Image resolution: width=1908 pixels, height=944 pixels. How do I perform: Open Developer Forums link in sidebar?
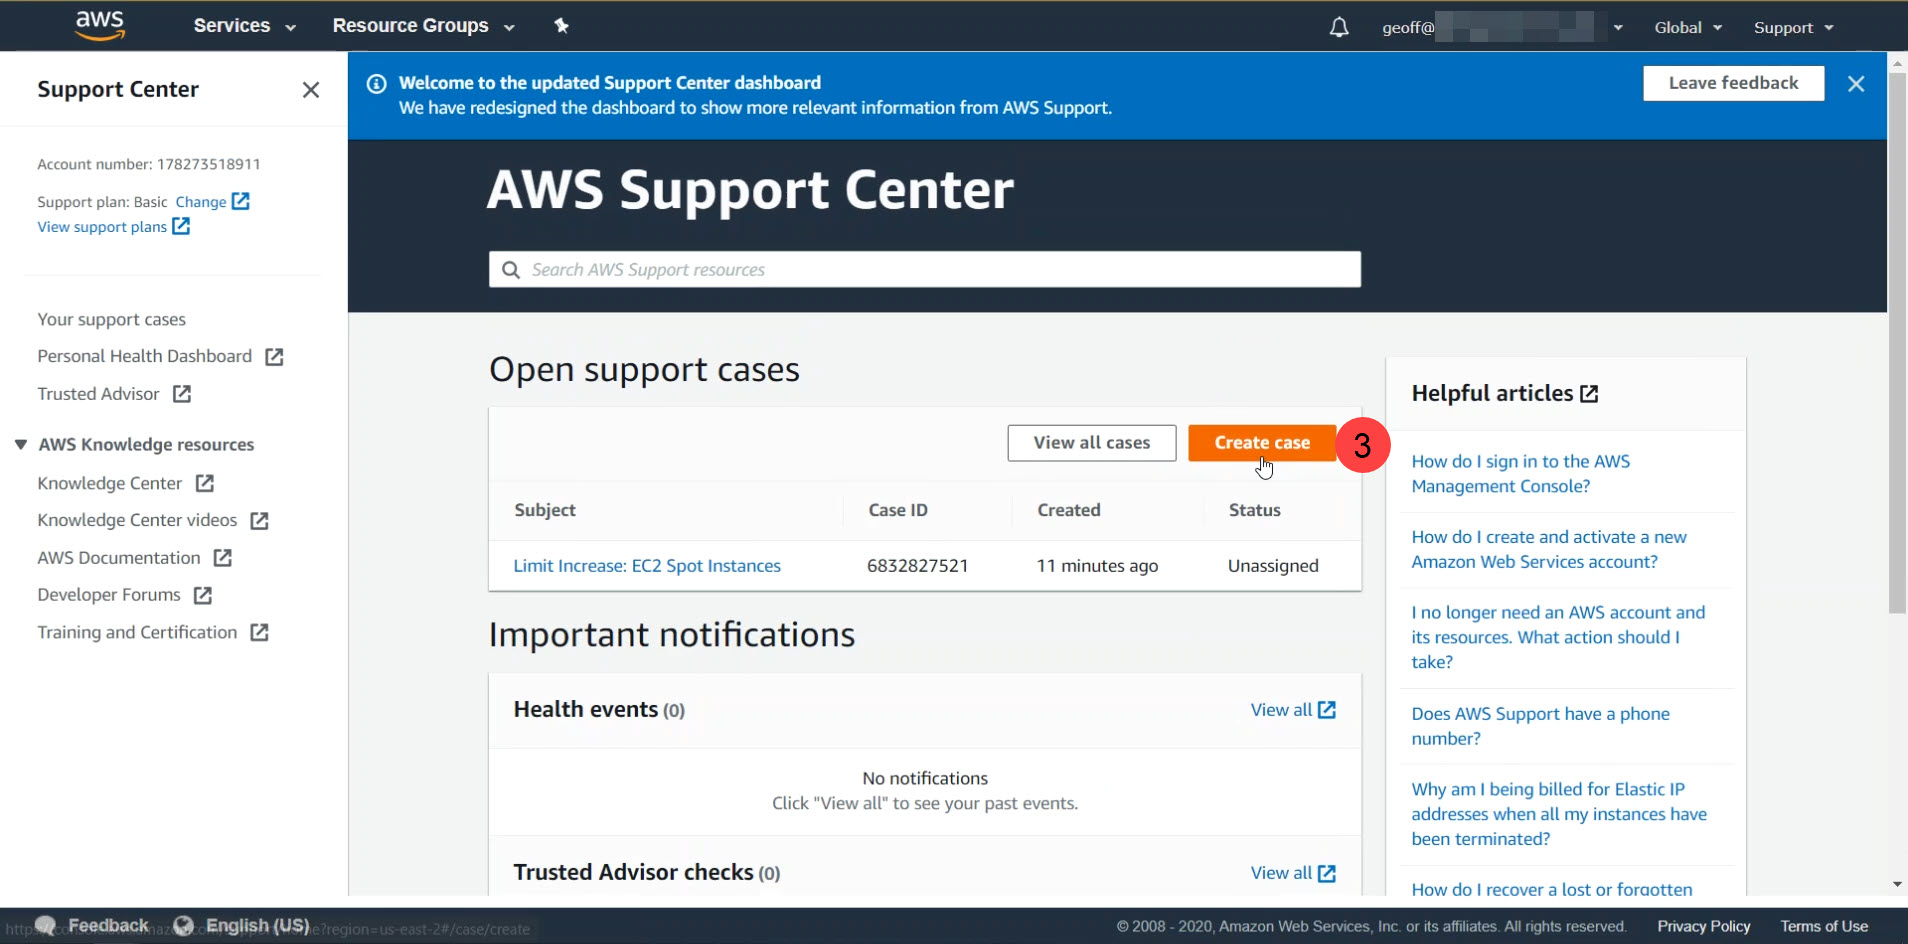point(109,595)
